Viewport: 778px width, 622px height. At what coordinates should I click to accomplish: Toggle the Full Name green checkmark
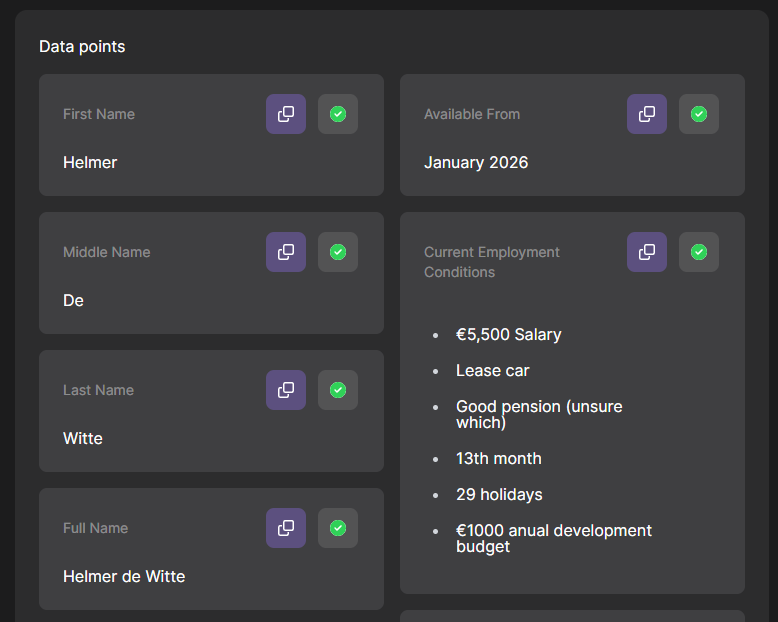(x=338, y=528)
